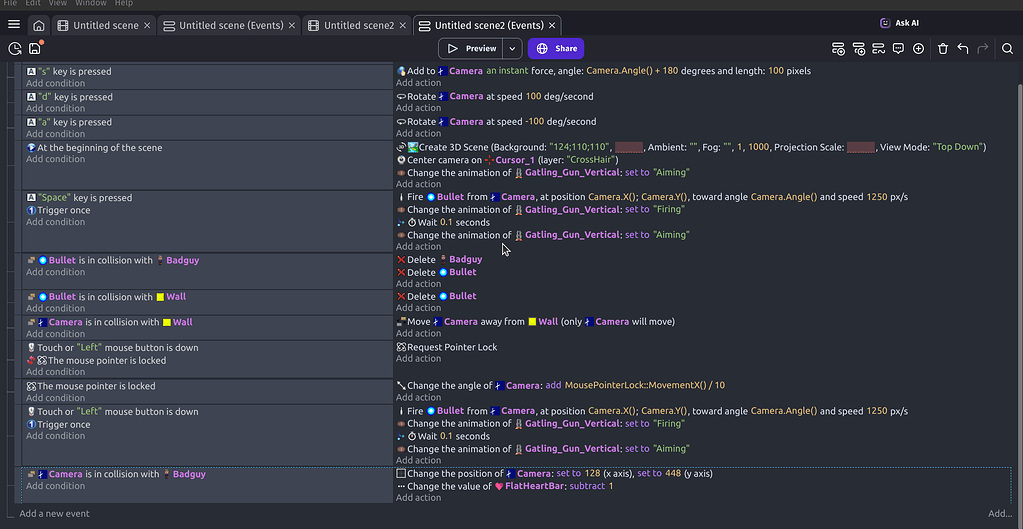This screenshot has width=1023, height=529.
Task: Open the Ask AI assistant
Action: pos(899,23)
